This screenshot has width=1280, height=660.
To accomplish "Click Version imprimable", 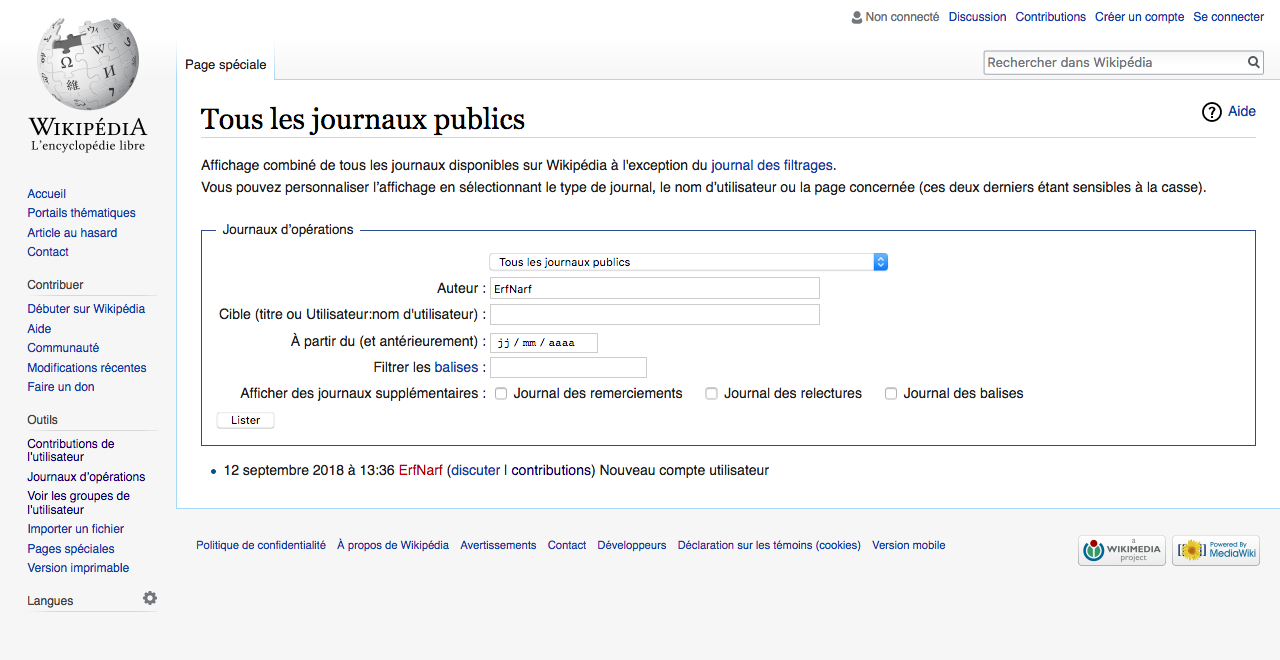I will coord(78,568).
